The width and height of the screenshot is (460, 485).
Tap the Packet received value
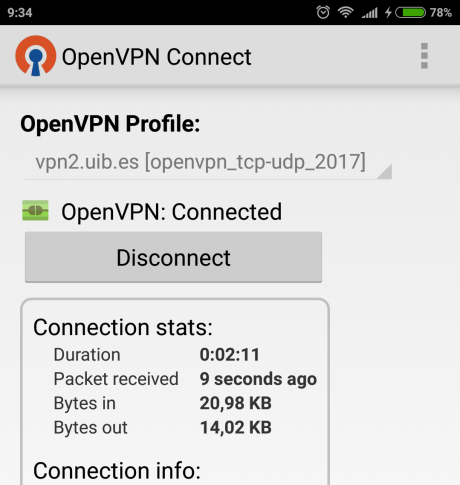click(258, 379)
